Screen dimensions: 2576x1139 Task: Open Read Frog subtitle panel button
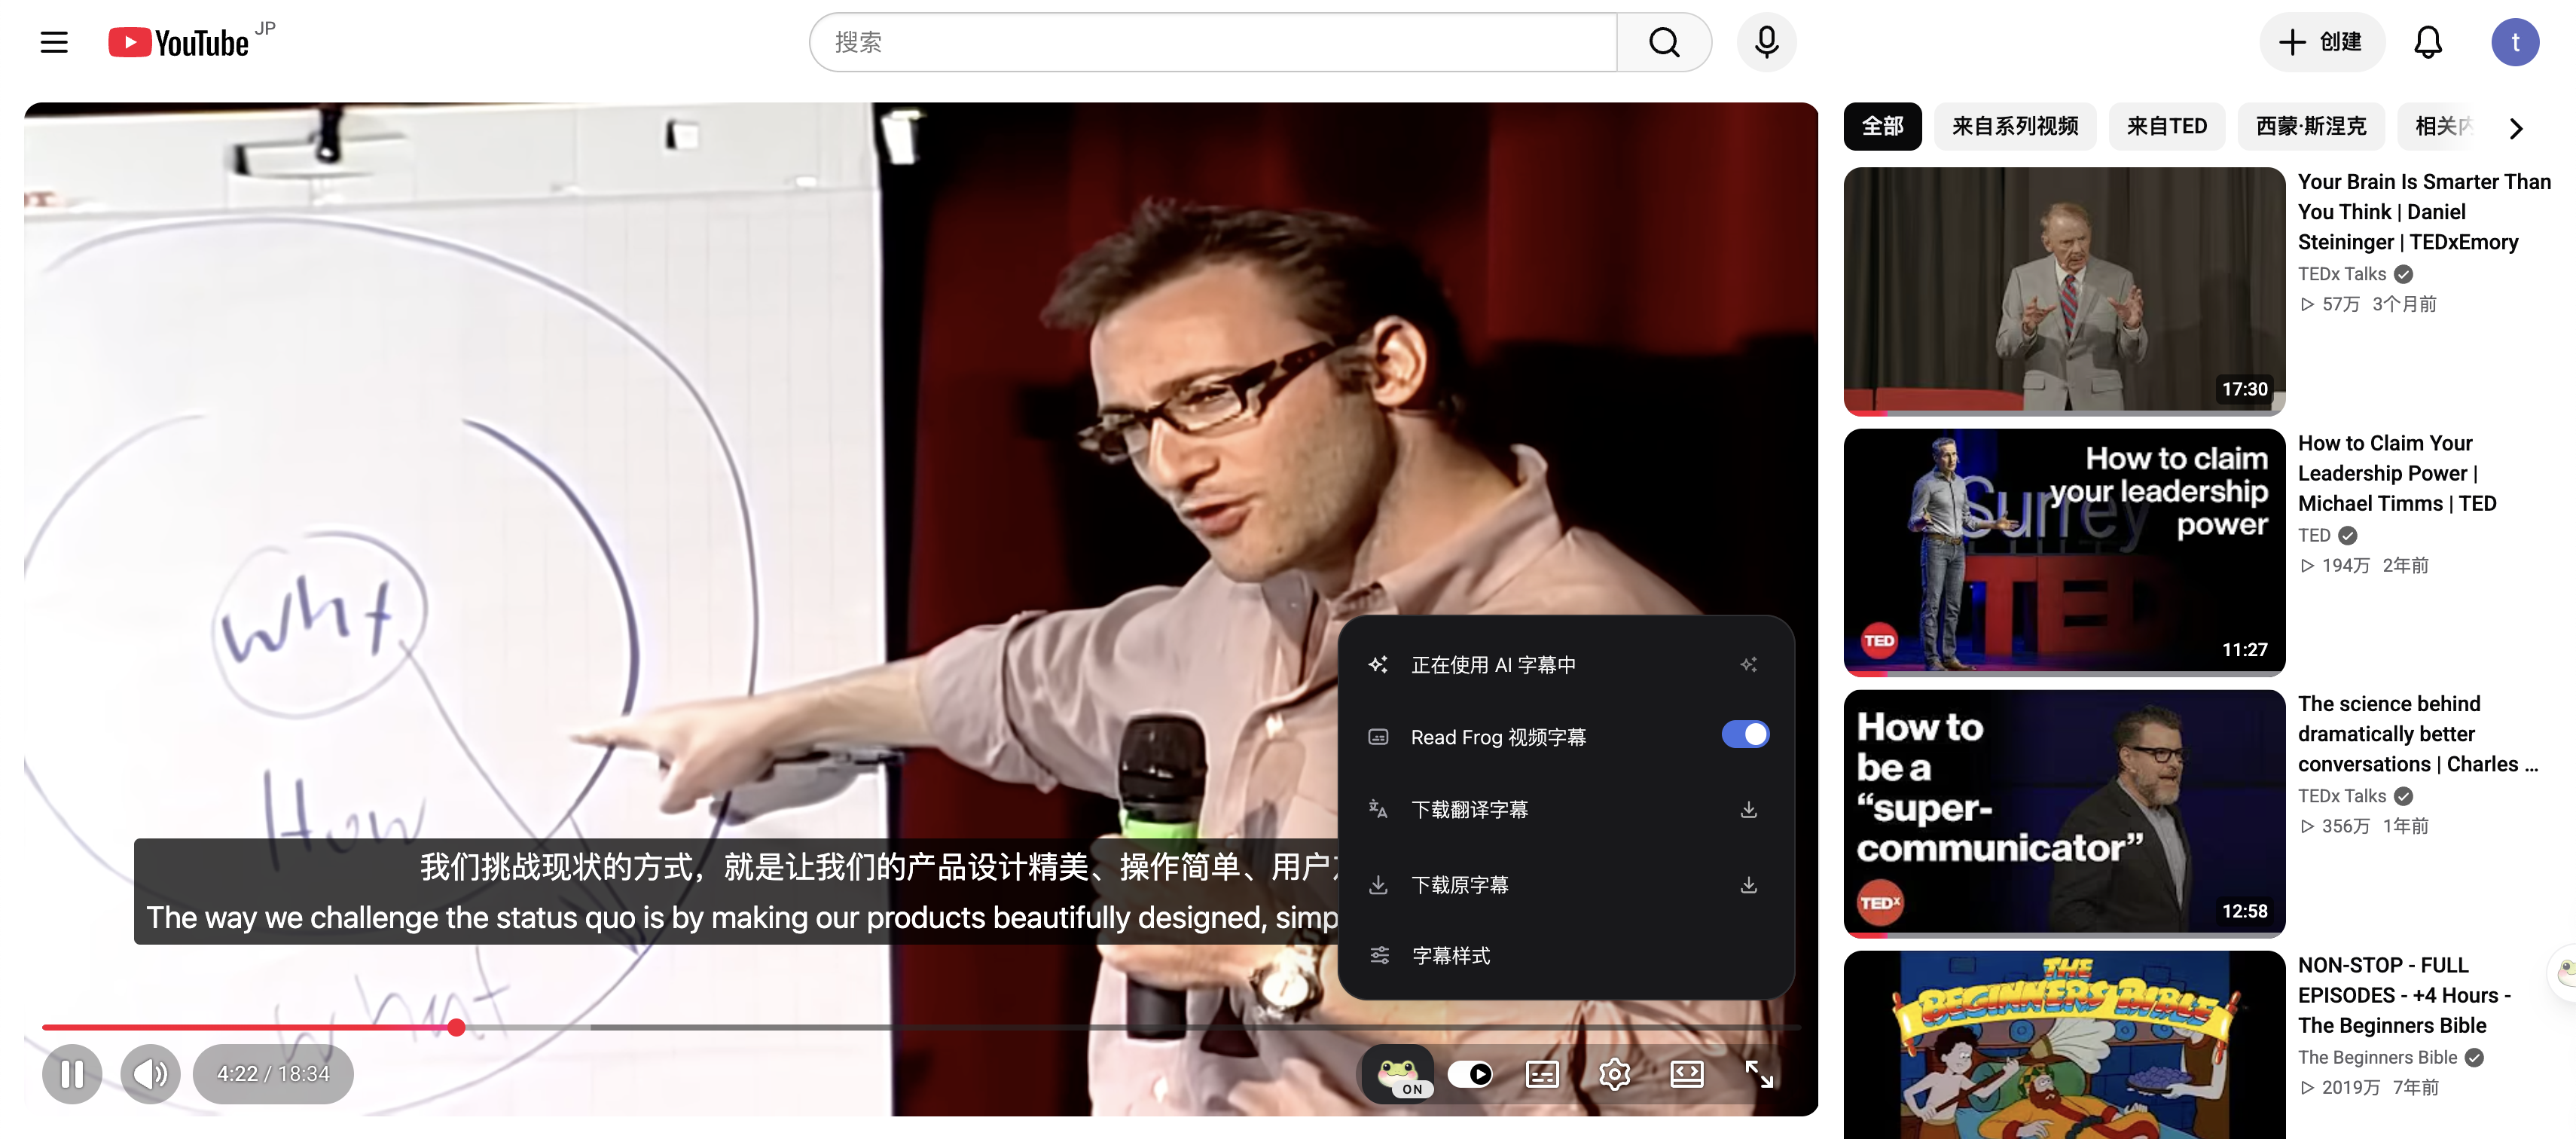(x=1398, y=1074)
